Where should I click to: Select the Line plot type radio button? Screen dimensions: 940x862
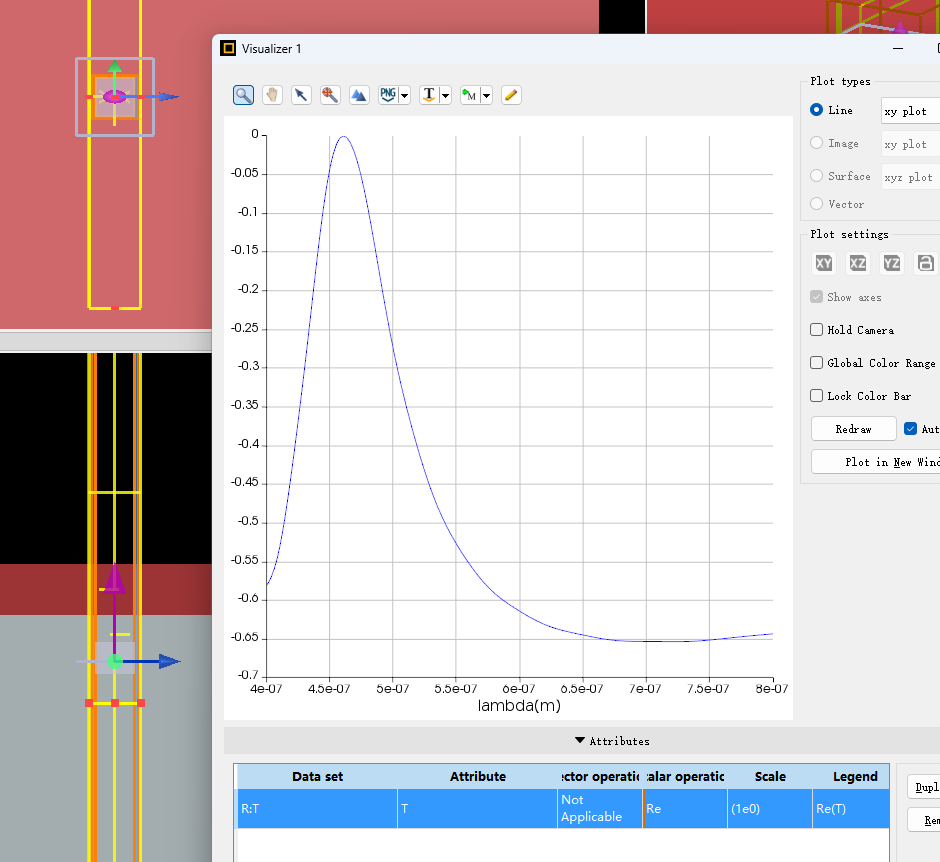(x=817, y=110)
